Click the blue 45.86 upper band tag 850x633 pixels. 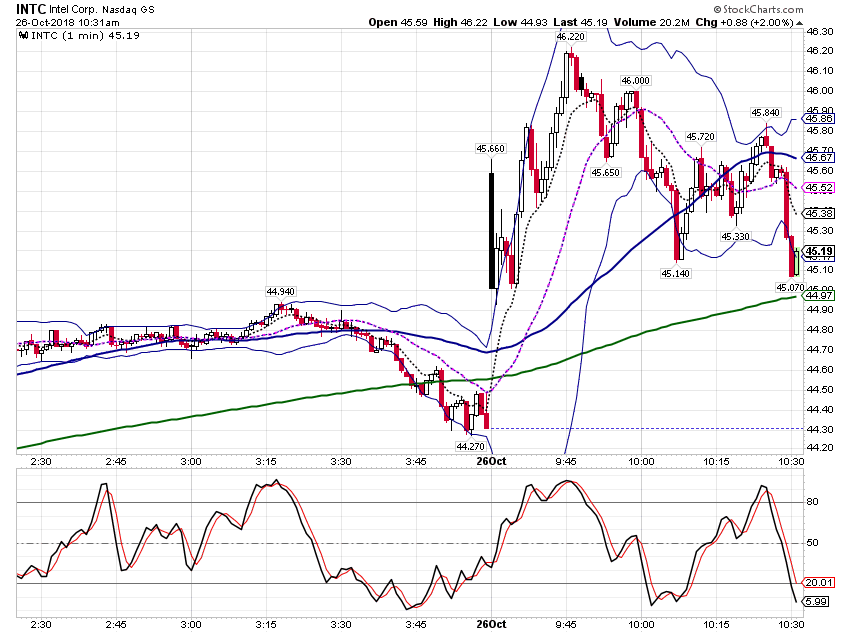pyautogui.click(x=819, y=119)
